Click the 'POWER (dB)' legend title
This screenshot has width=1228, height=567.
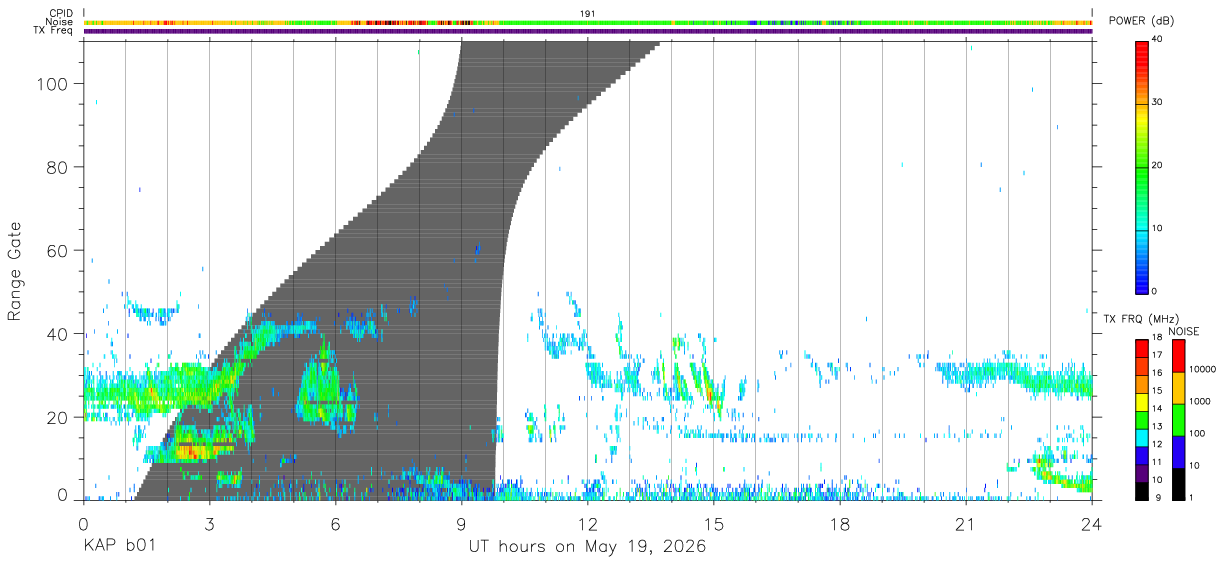(x=1141, y=22)
